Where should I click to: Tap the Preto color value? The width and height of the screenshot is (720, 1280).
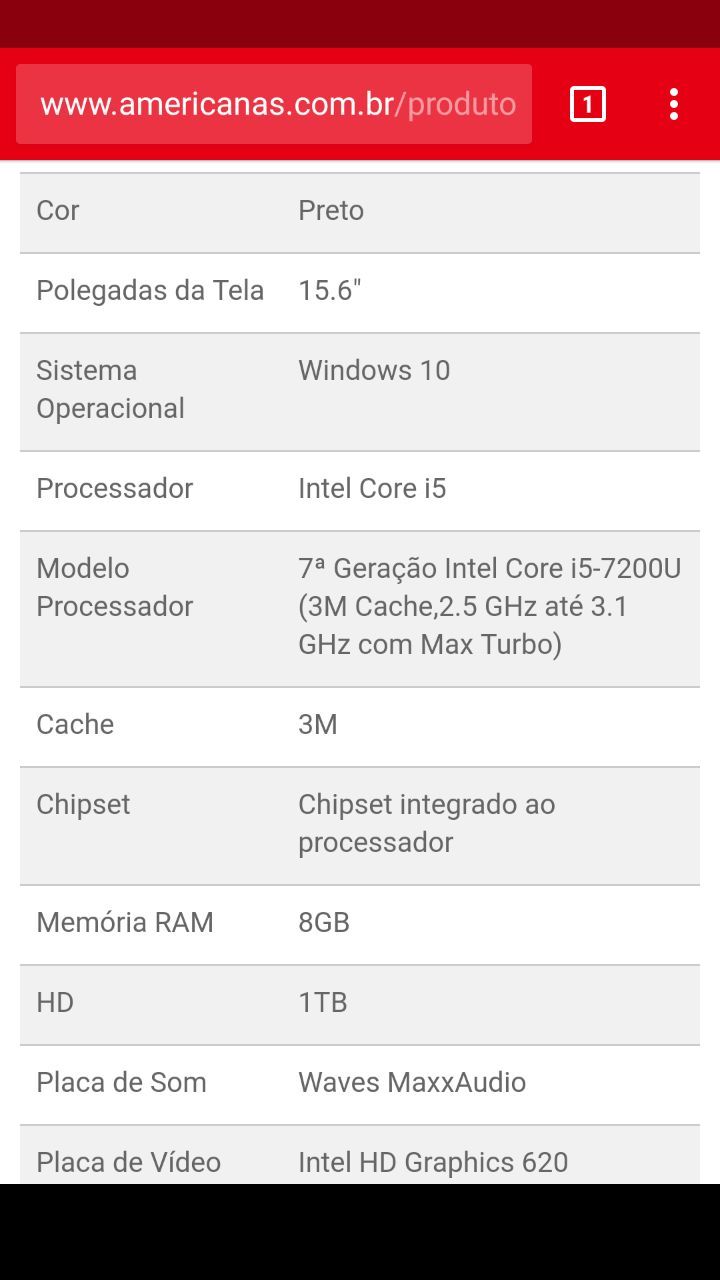point(331,211)
